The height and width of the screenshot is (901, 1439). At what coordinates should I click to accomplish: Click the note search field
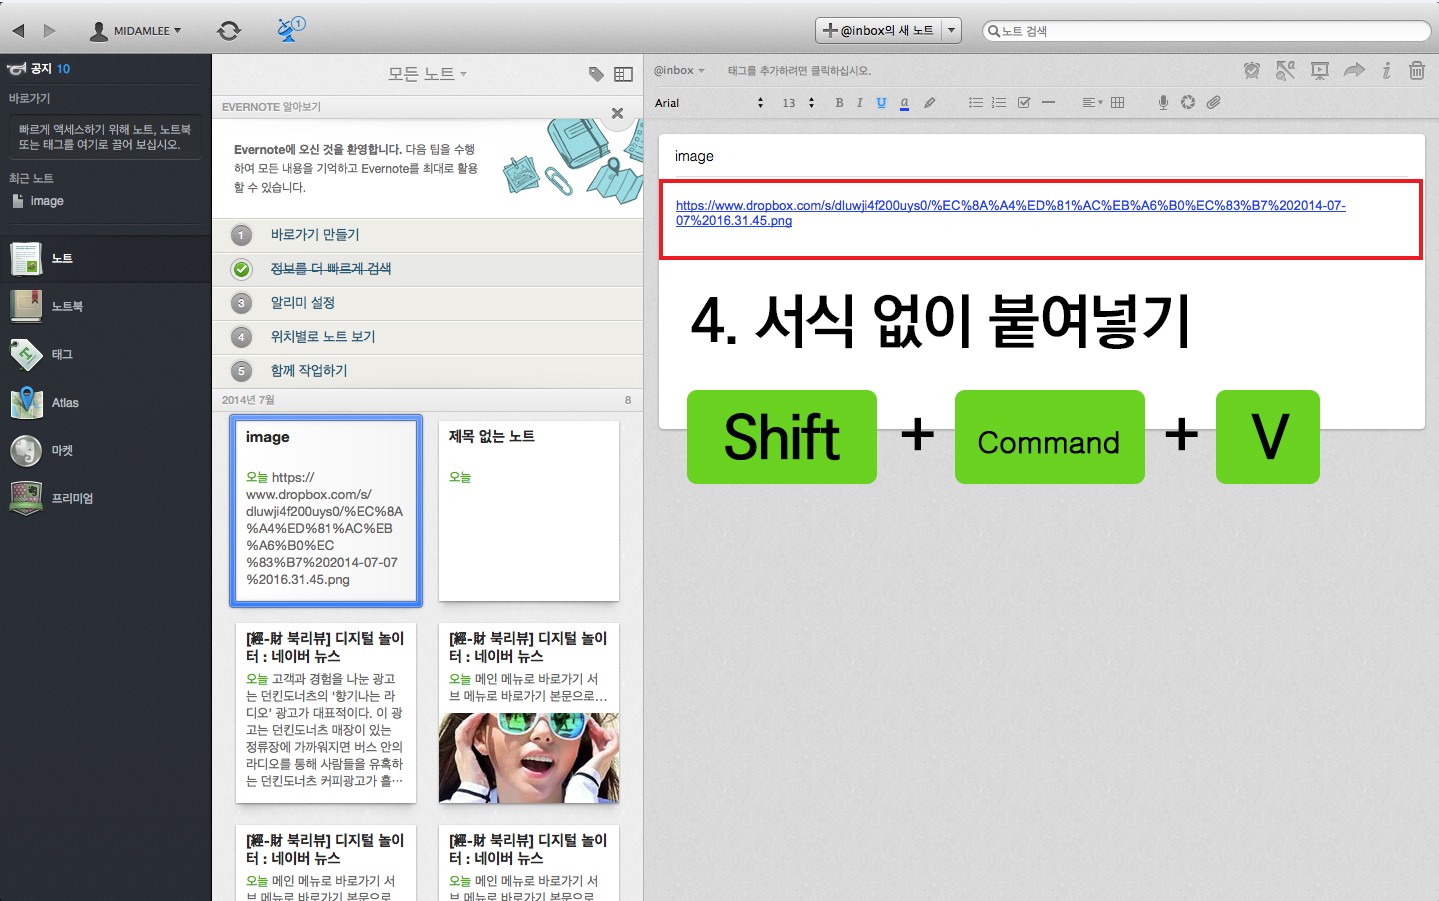coord(1206,31)
